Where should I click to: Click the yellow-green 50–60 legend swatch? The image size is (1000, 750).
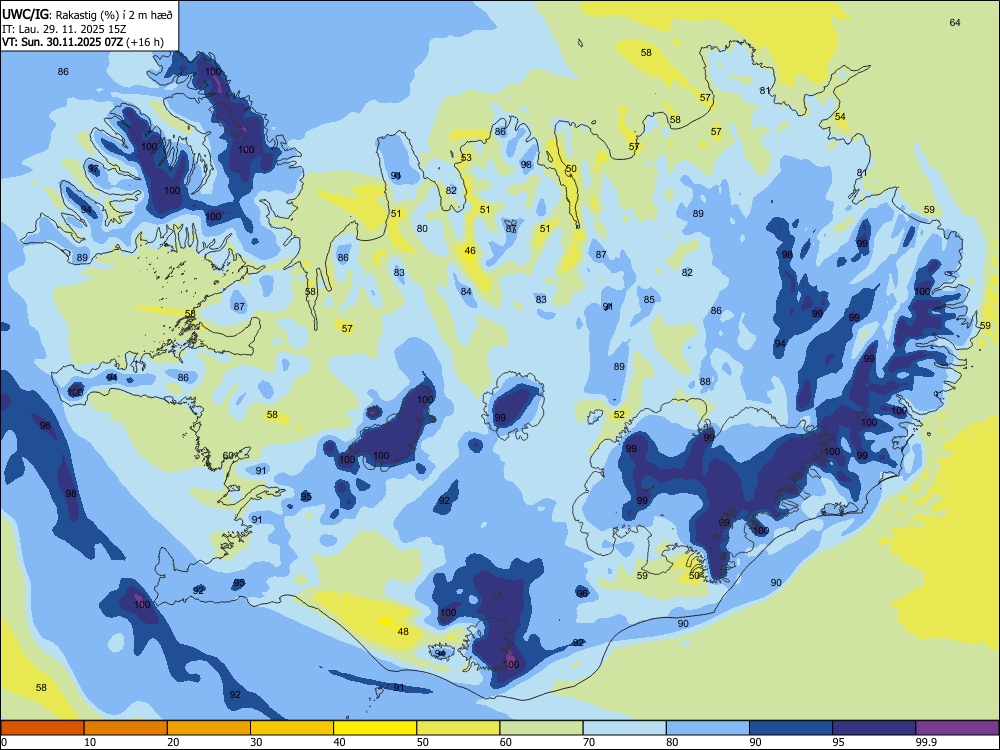458,728
